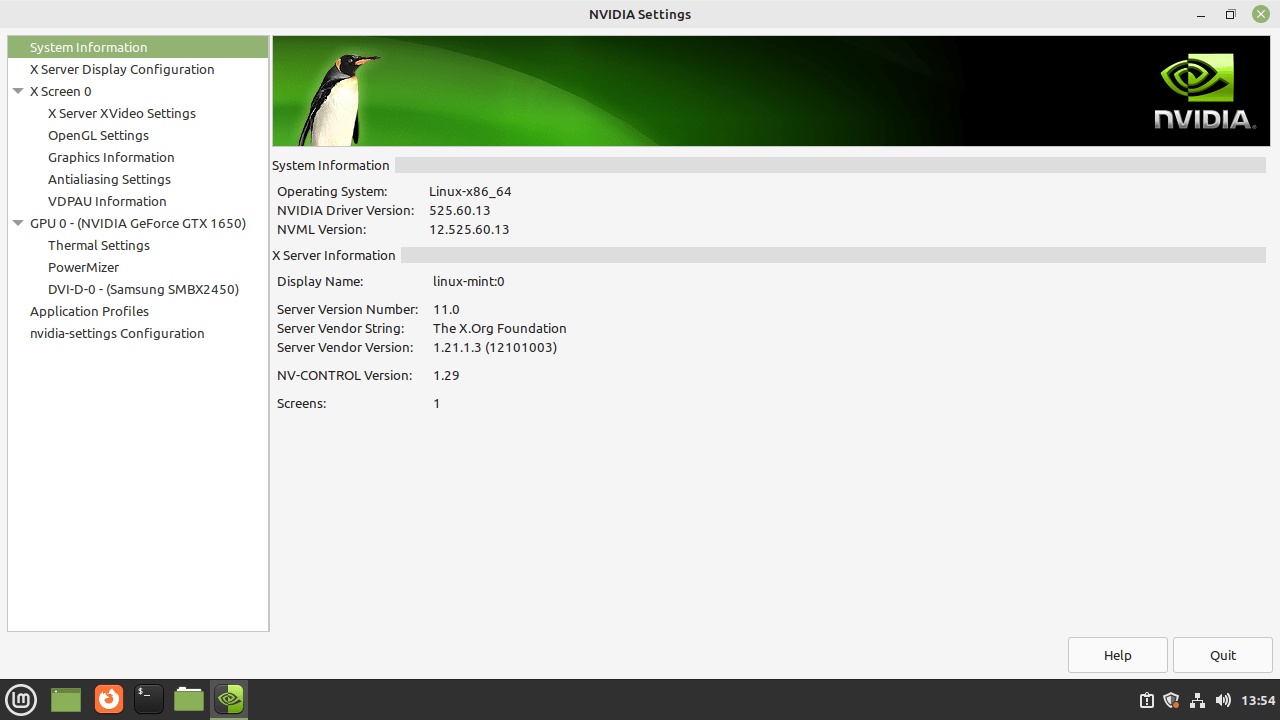
Task: Open the Linux Mint start menu
Action: click(21, 699)
